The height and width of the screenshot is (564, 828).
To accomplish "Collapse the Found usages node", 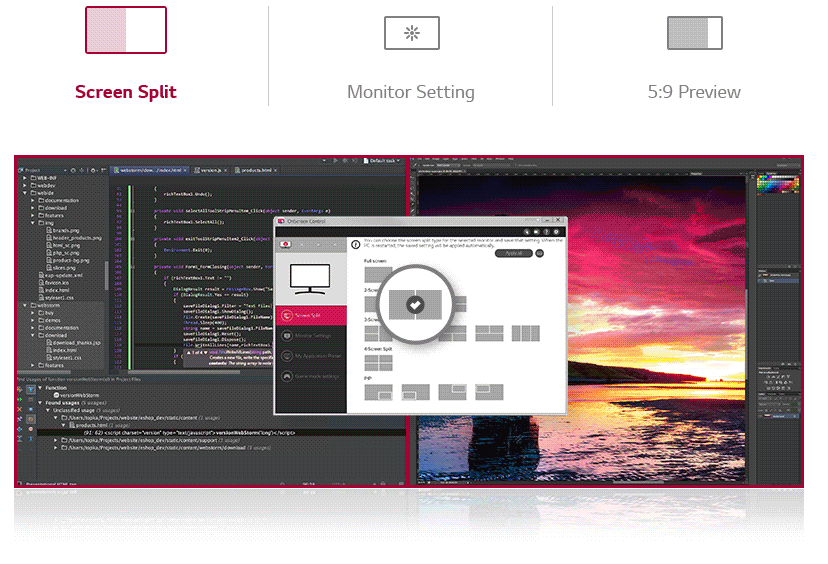I will pyautogui.click(x=40, y=402).
